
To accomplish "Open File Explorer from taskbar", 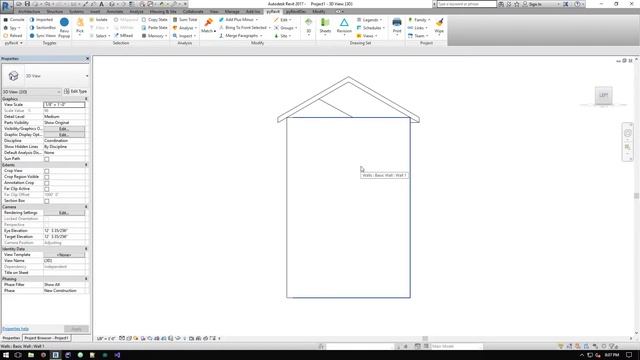I will click(x=31, y=355).
